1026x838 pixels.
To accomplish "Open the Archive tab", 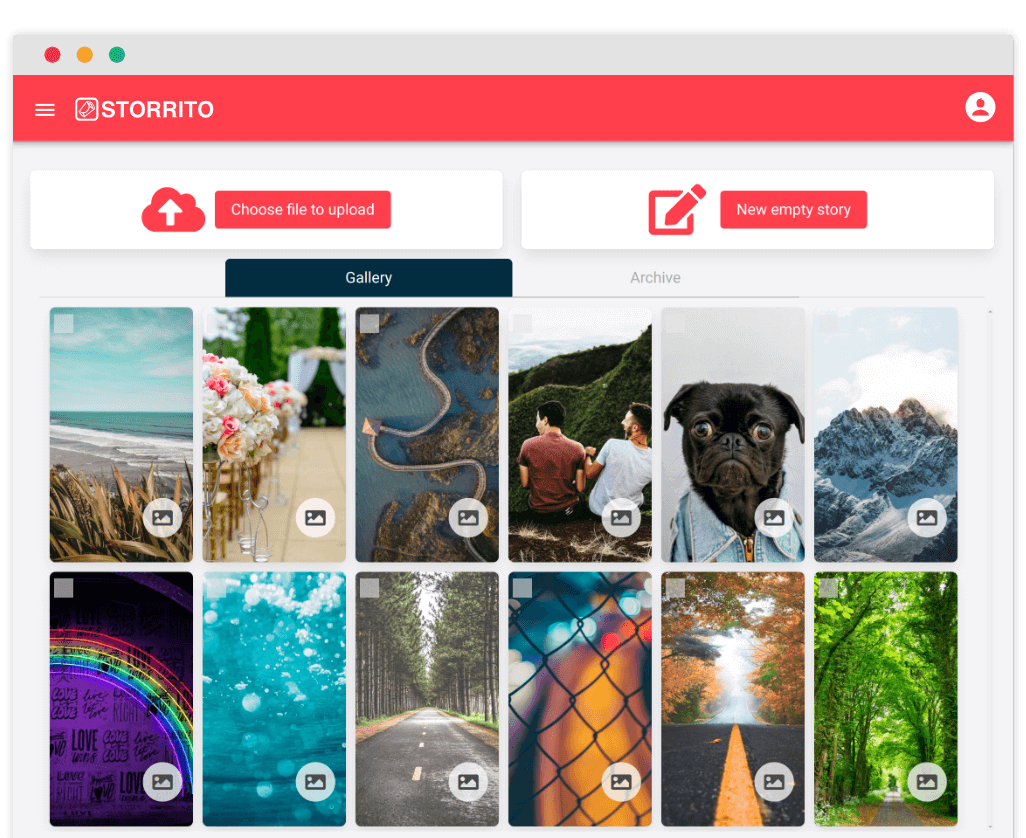I will [x=655, y=277].
